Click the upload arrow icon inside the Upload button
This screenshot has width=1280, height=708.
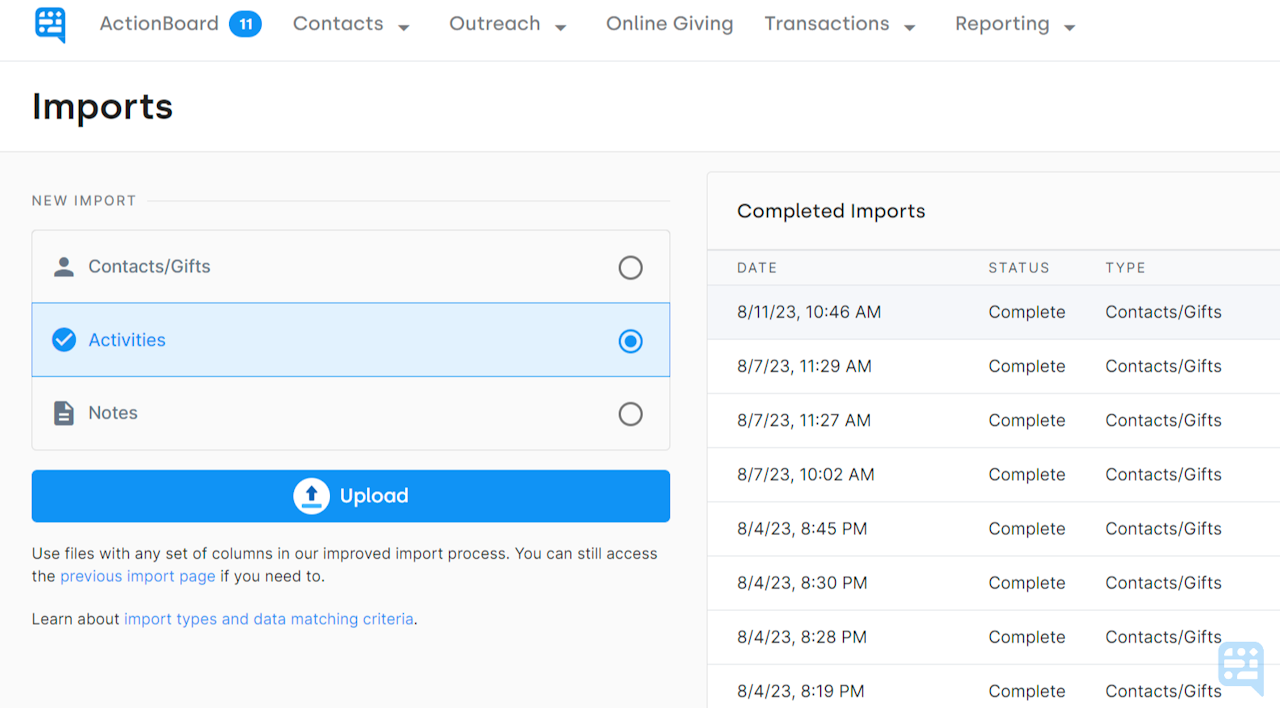tap(311, 495)
